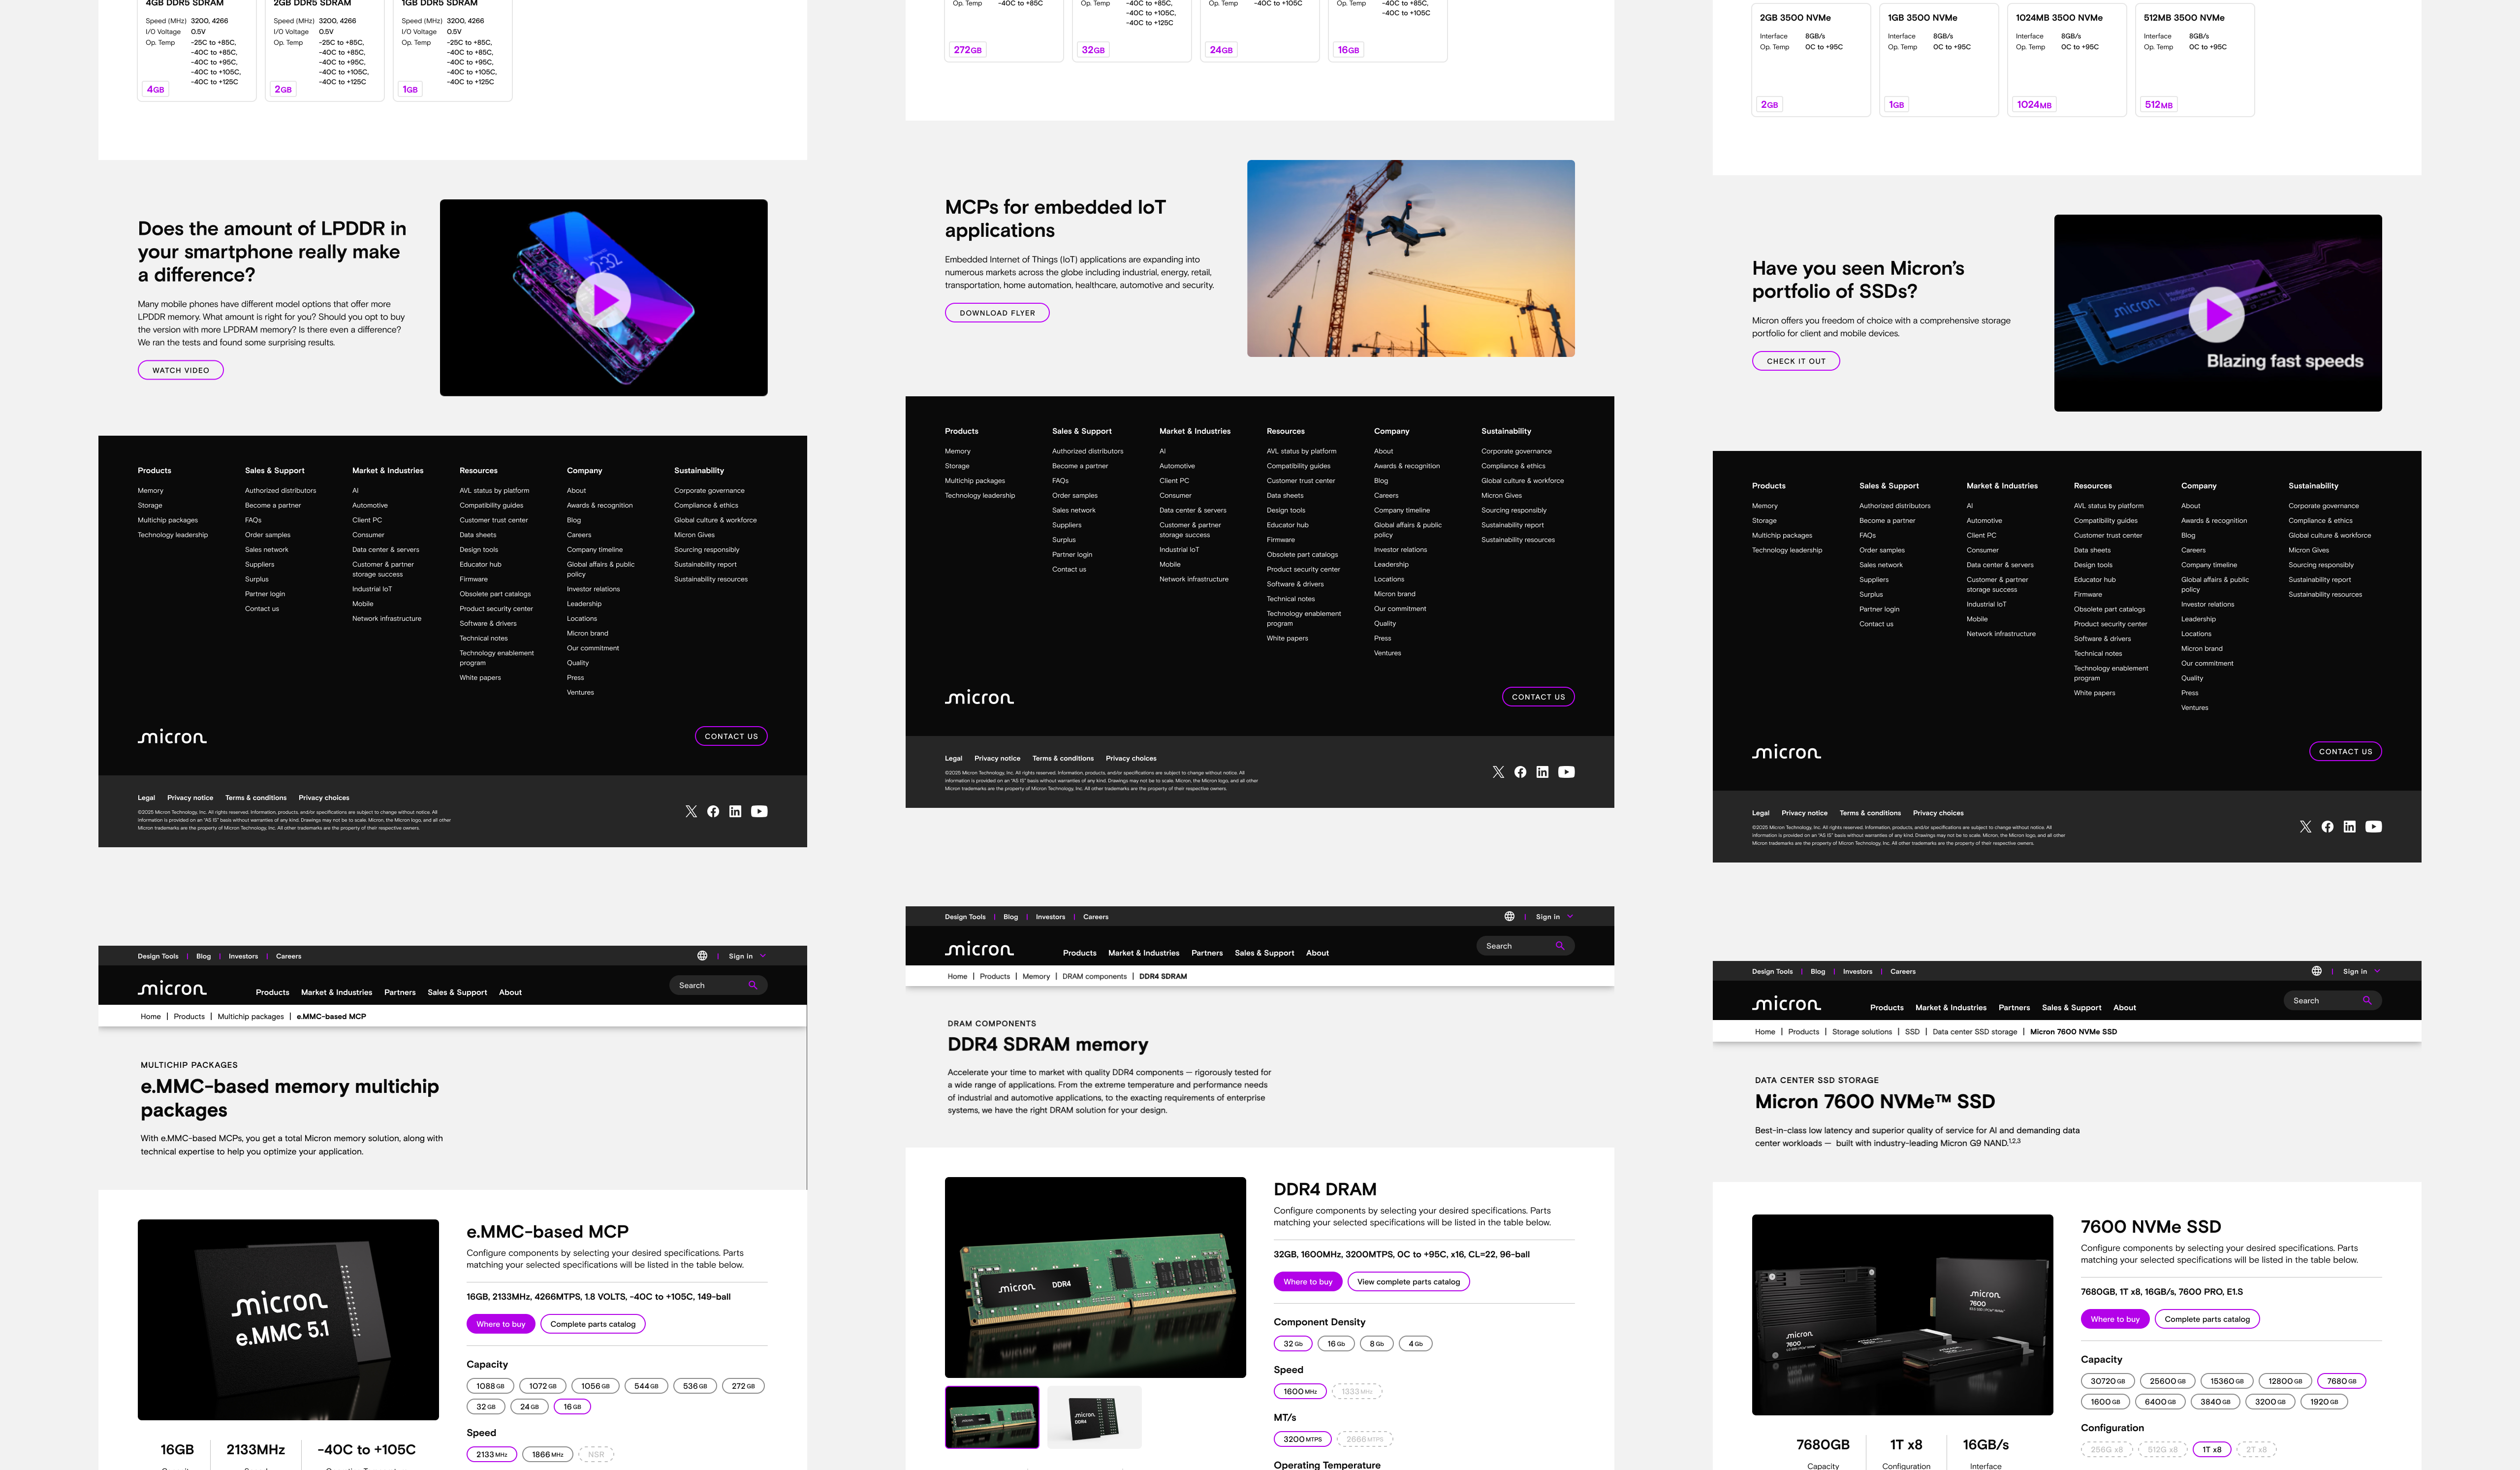Choose 30720 GB capacity for 7600 NVMe SSD

(x=2107, y=1381)
